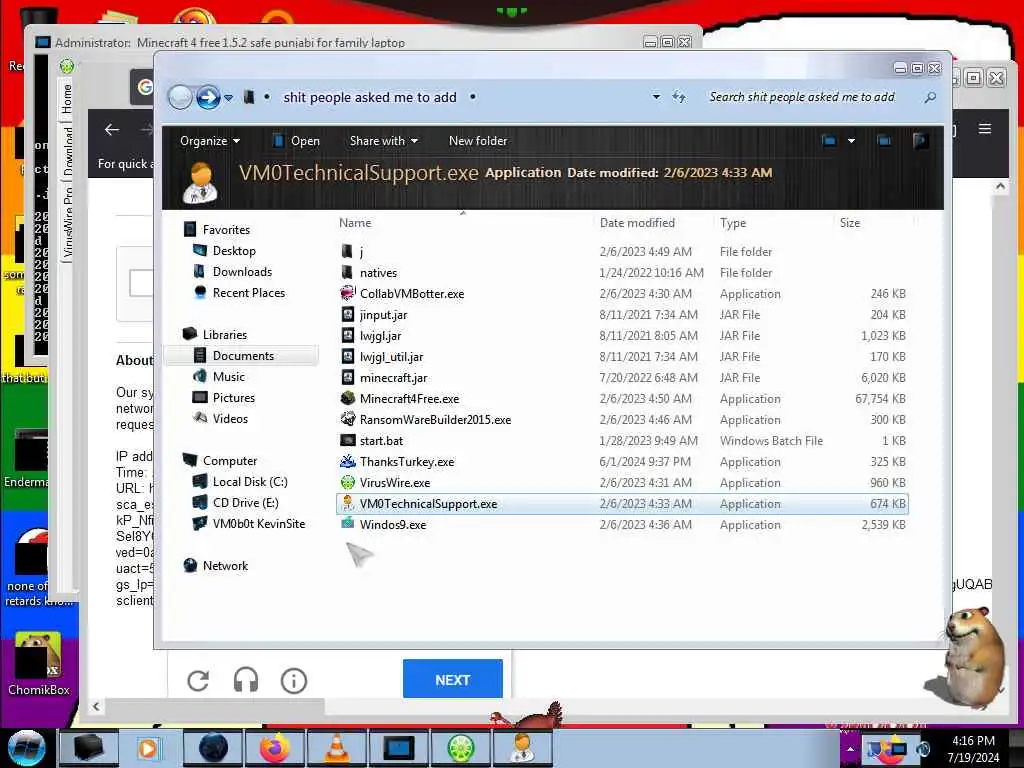Expand the view options dropdown arrow

(x=851, y=140)
